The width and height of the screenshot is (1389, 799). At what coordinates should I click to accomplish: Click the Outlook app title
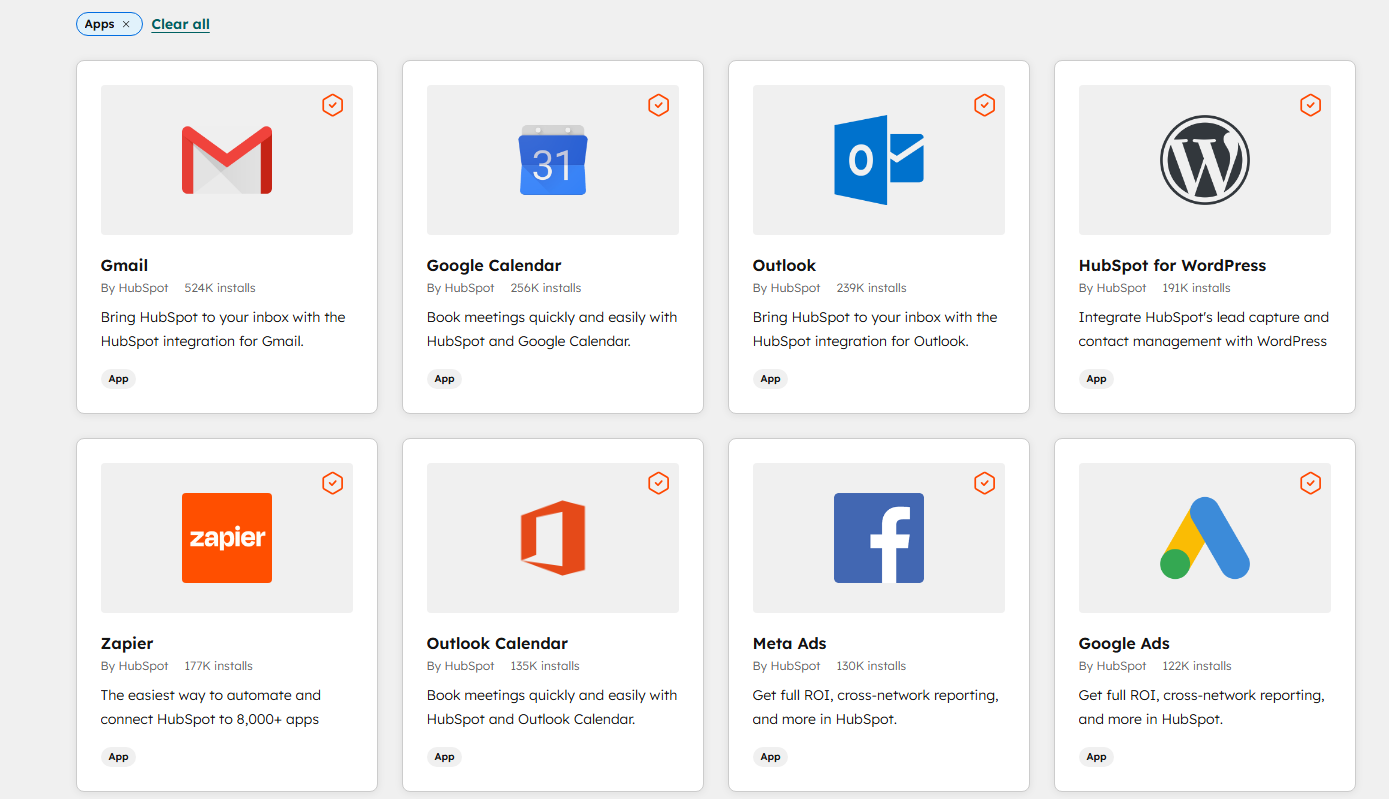784,265
